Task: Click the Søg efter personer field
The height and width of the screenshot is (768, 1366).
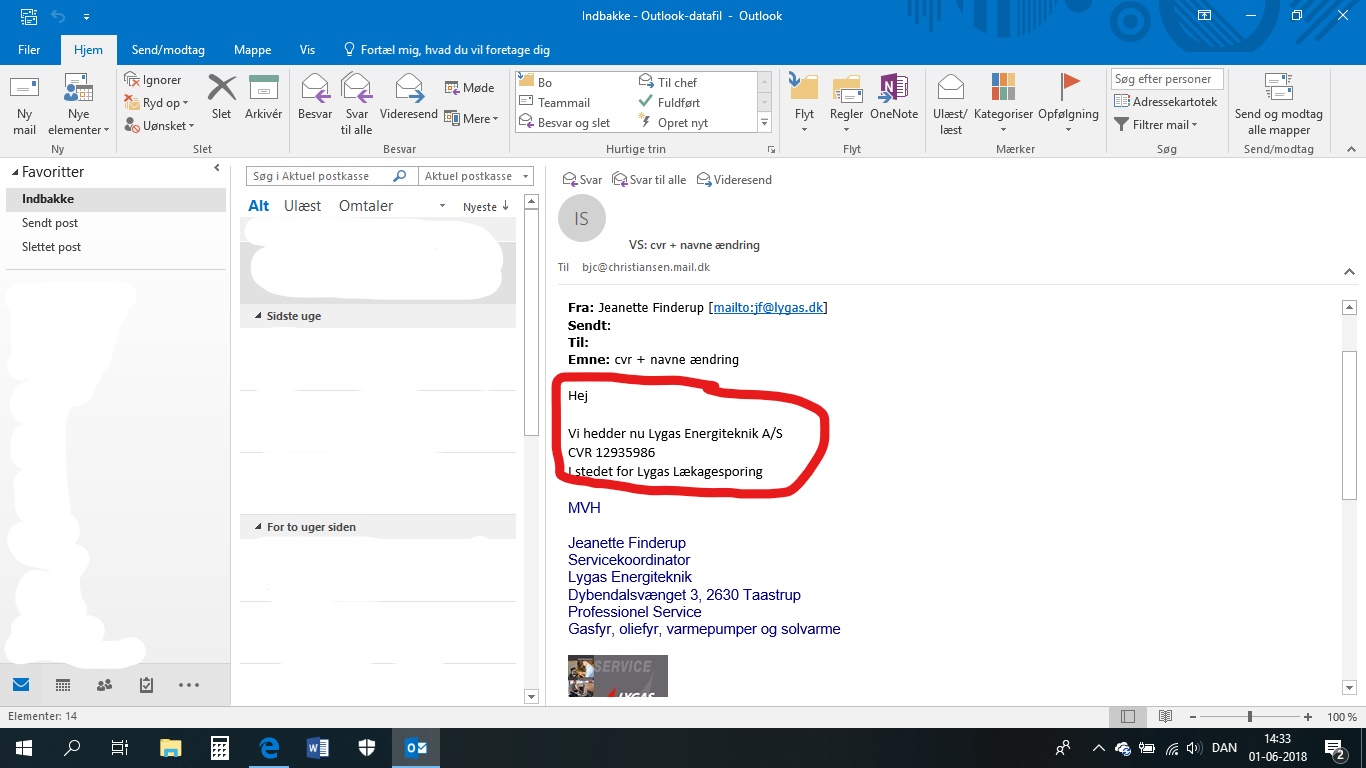Action: [x=1165, y=79]
